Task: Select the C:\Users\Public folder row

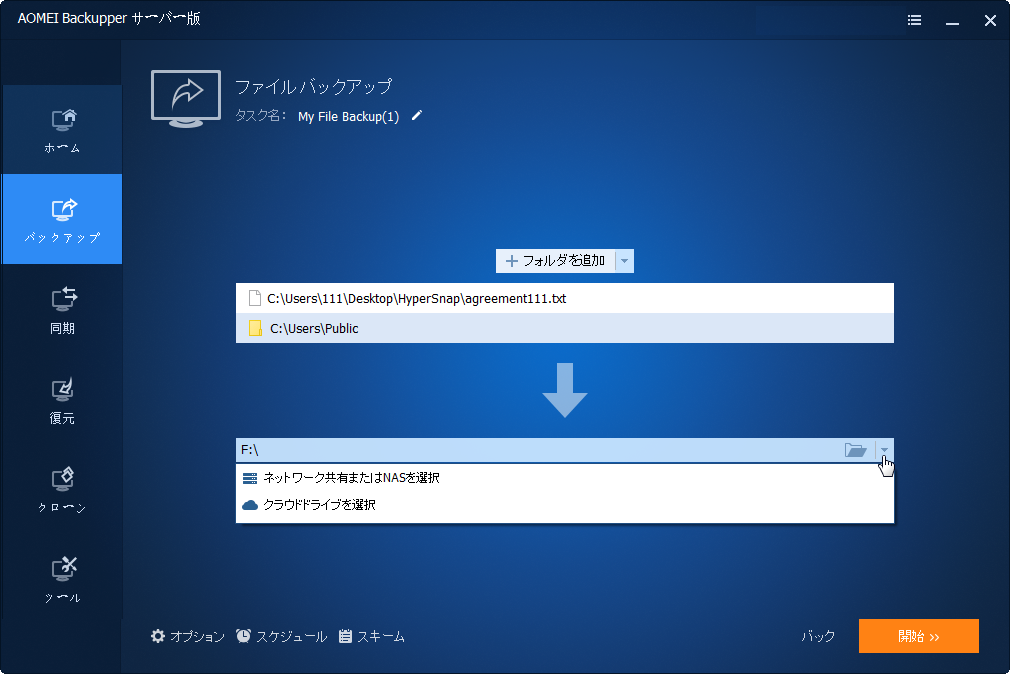Action: point(565,328)
